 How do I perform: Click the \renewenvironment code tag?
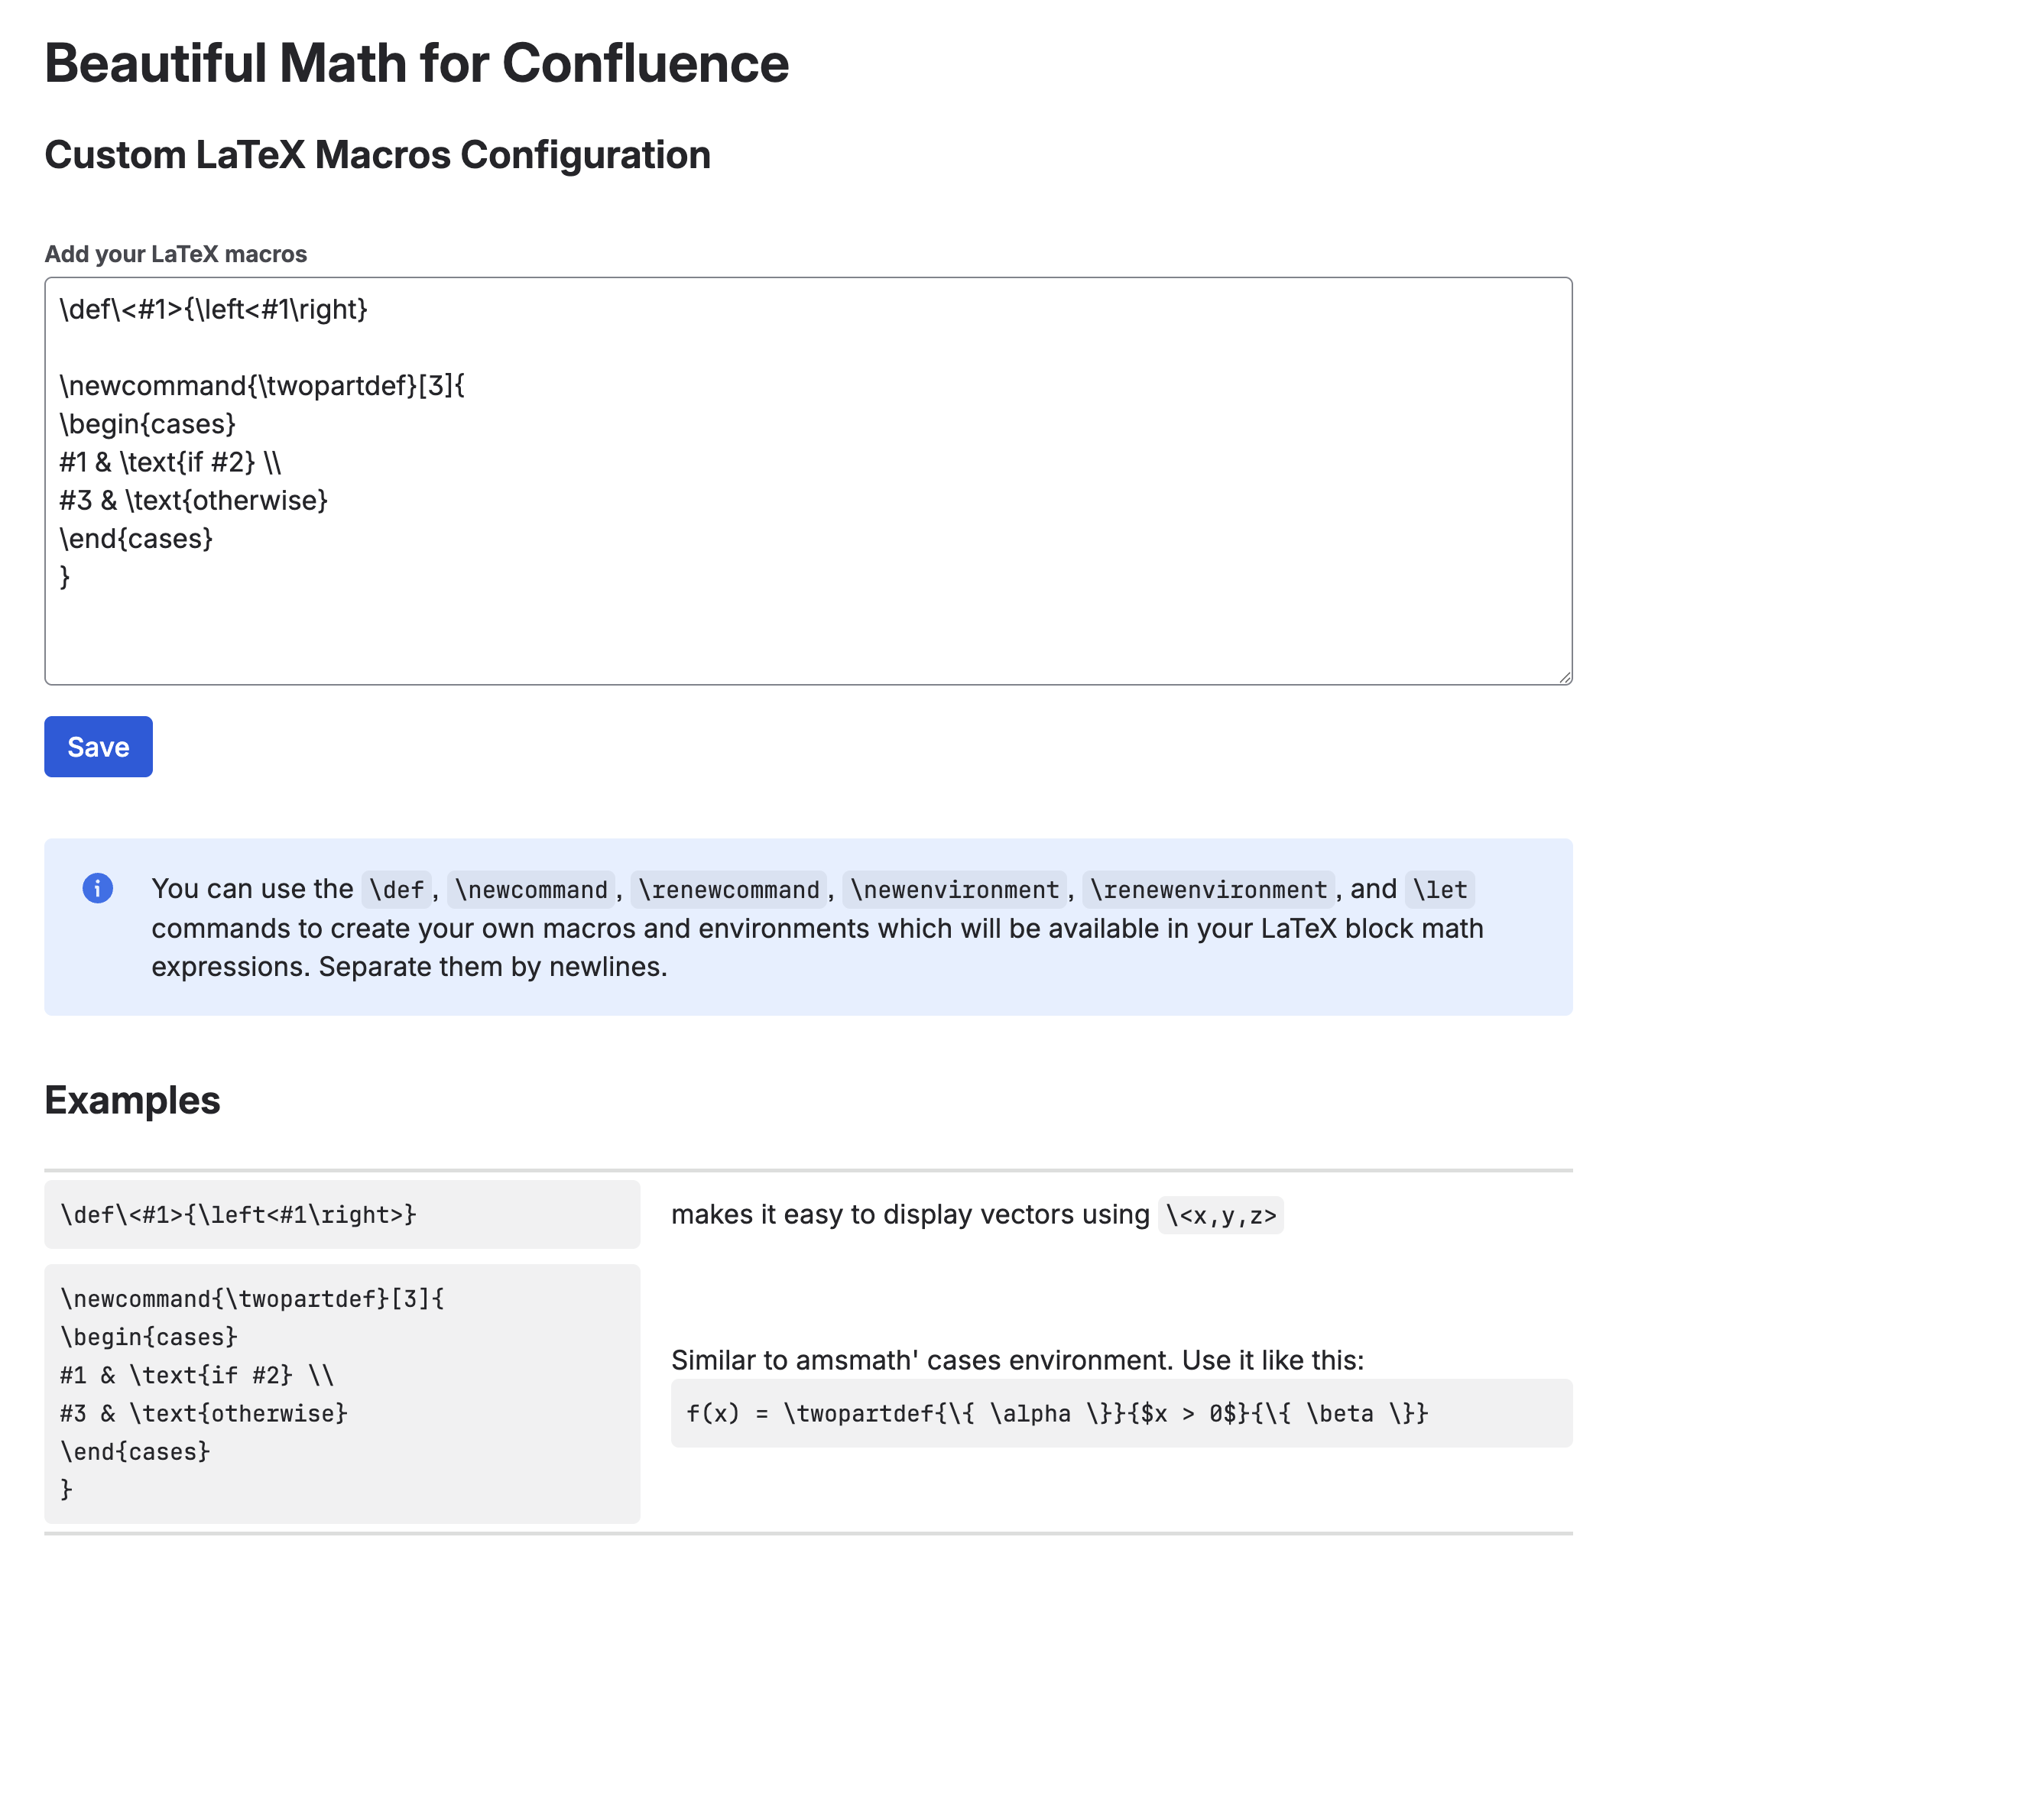pos(1208,889)
